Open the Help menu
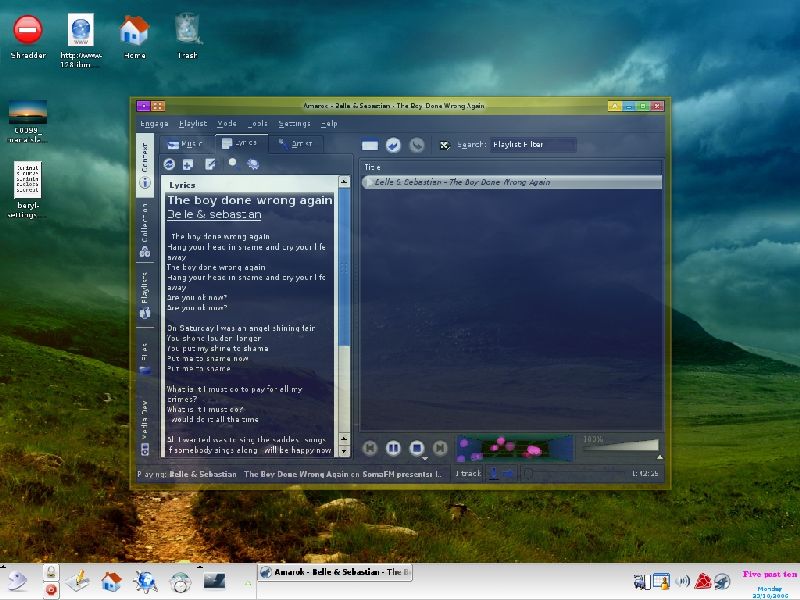The image size is (800, 600). pos(329,123)
